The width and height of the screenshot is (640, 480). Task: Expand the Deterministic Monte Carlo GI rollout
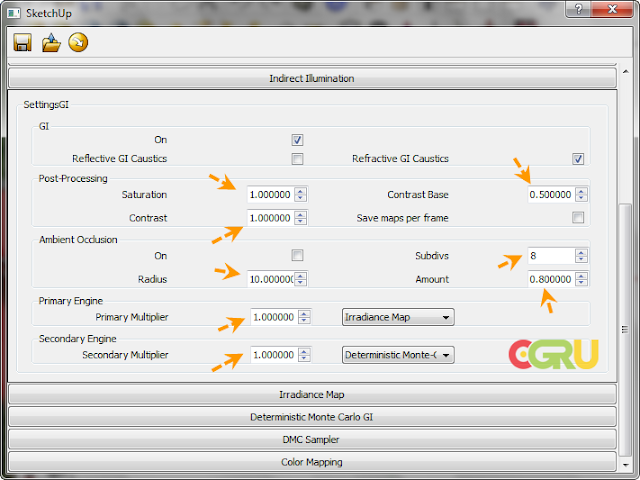(x=312, y=417)
